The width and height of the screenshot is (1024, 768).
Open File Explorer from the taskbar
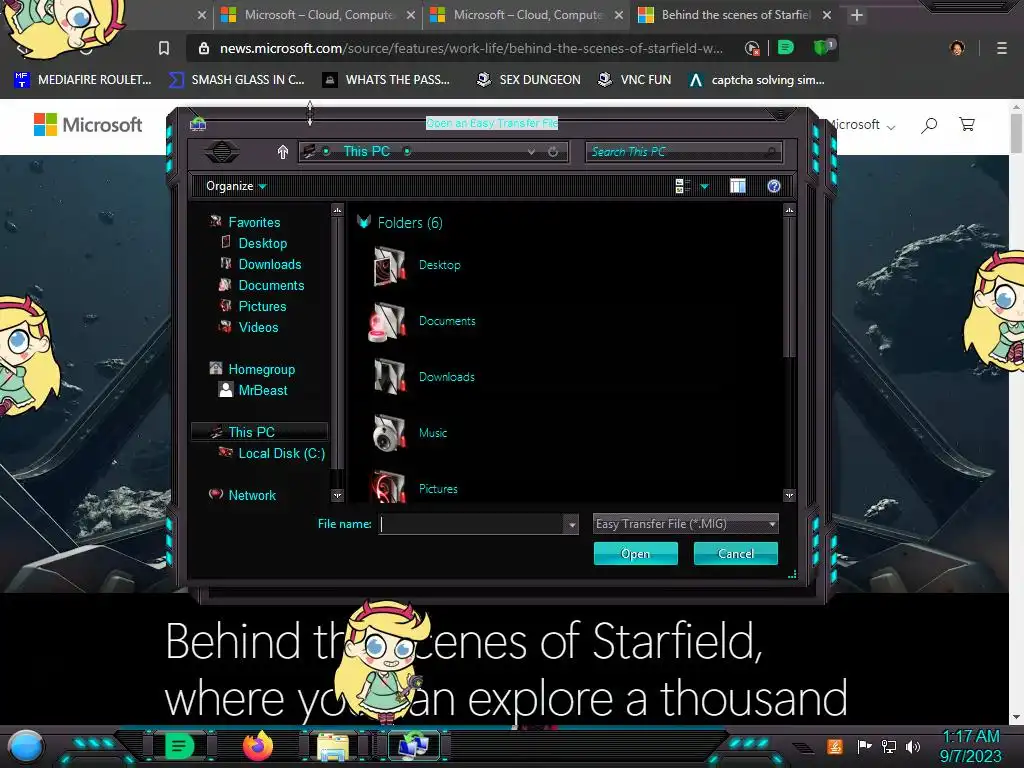coord(333,747)
